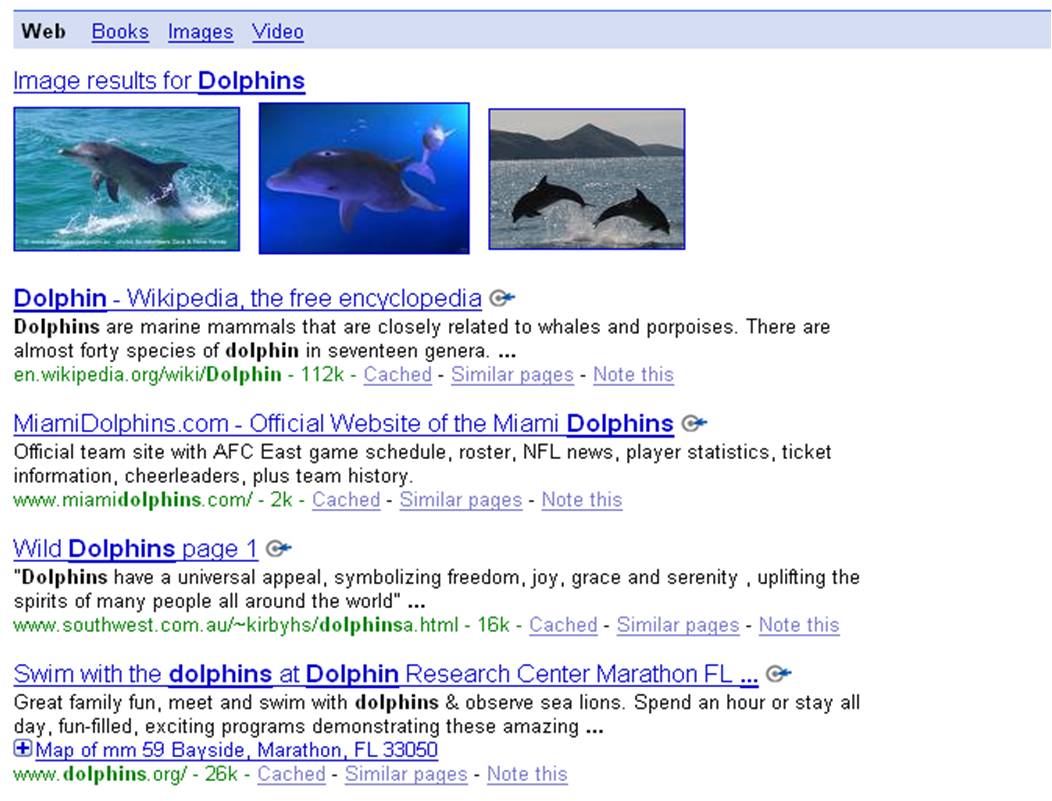Open Cached link for dolphins.org result

tap(291, 773)
